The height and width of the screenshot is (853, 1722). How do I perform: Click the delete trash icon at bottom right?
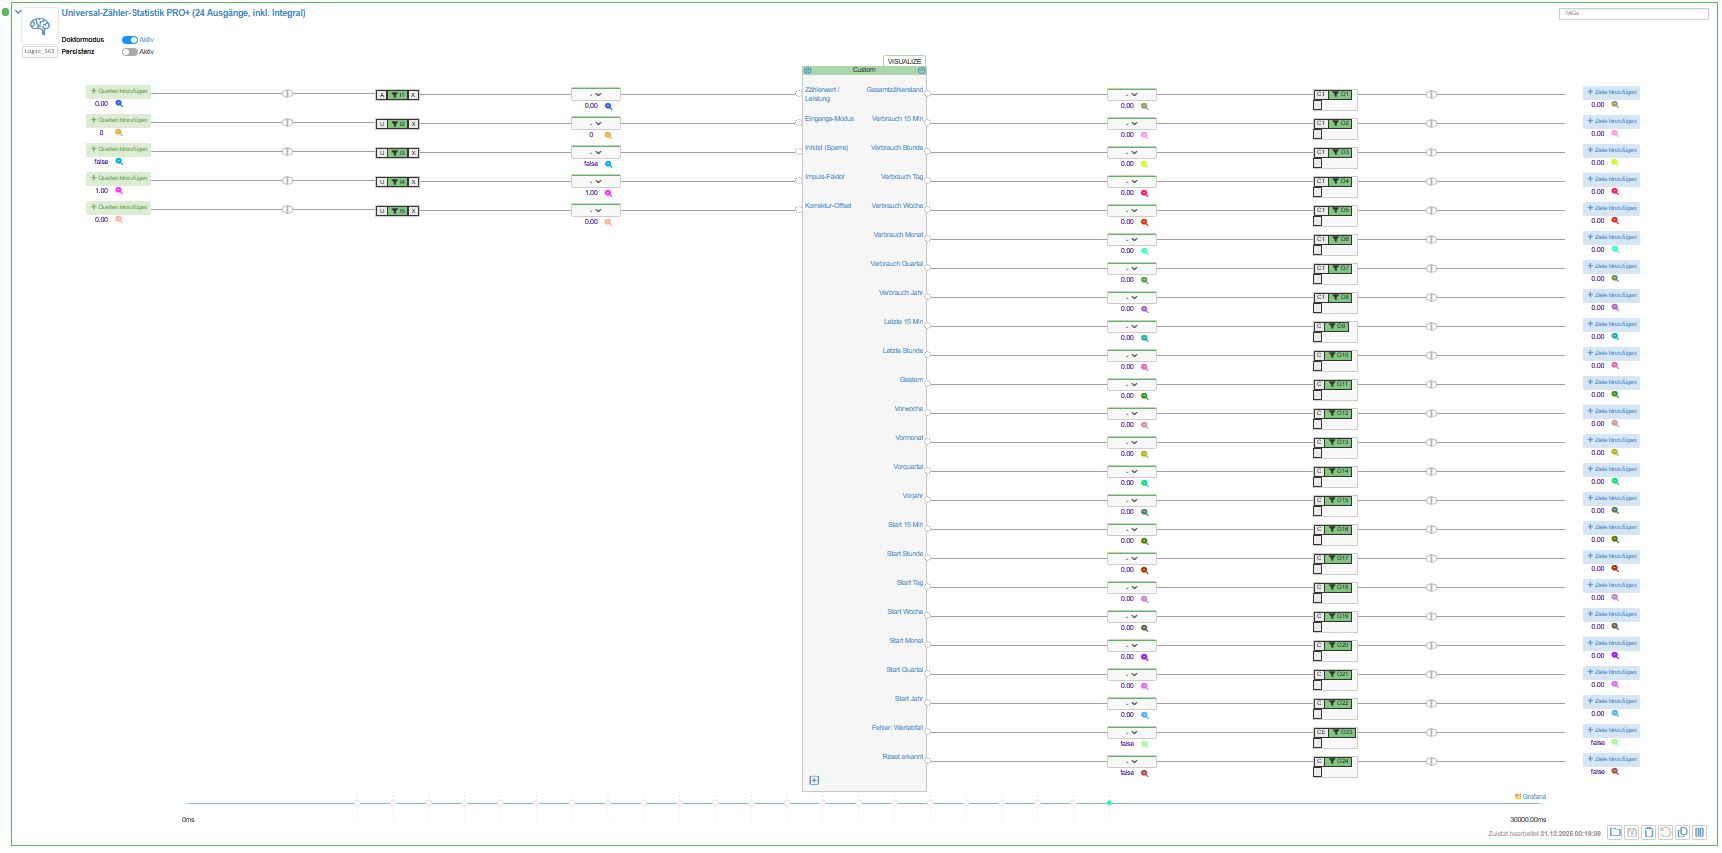(x=1649, y=832)
